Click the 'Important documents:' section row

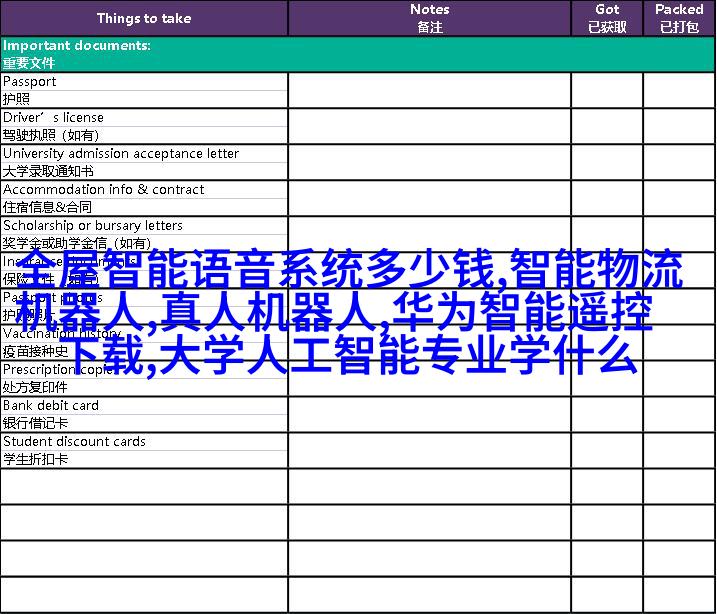click(358, 54)
